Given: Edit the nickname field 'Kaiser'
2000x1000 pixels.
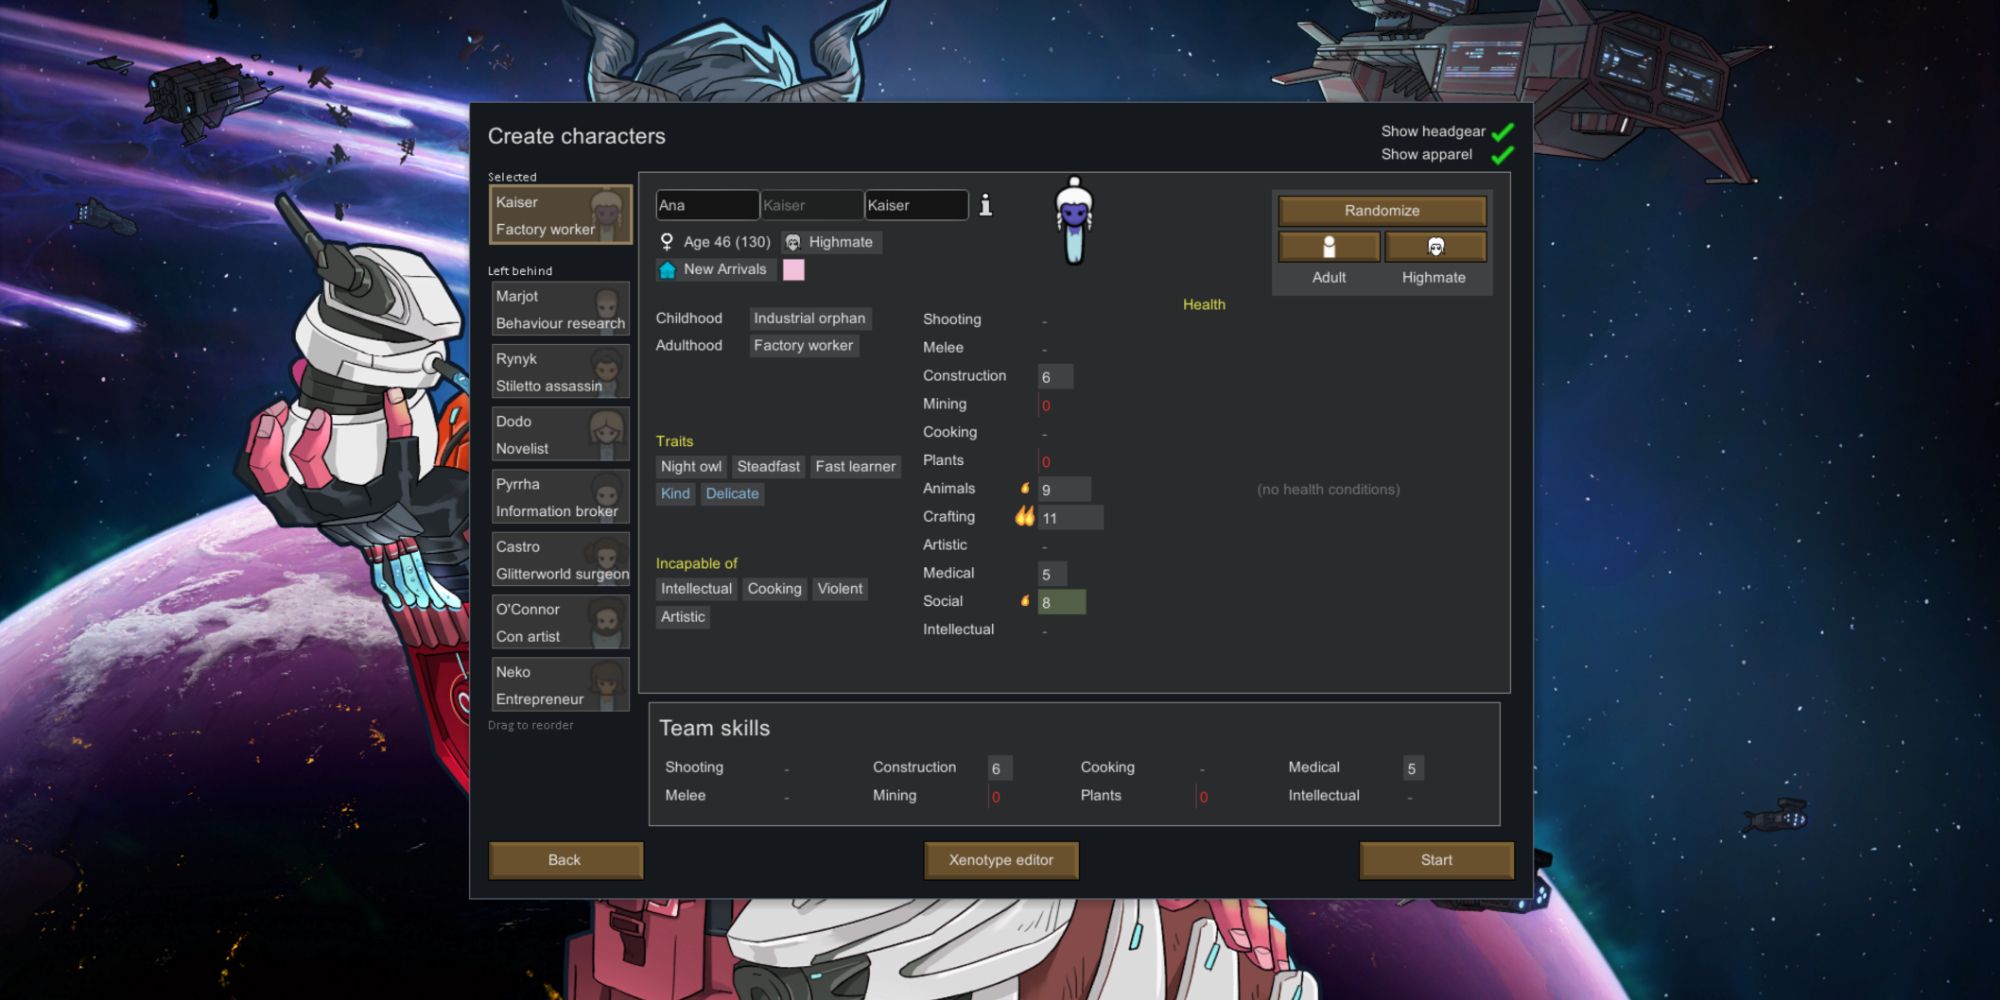Looking at the screenshot, I should [812, 205].
